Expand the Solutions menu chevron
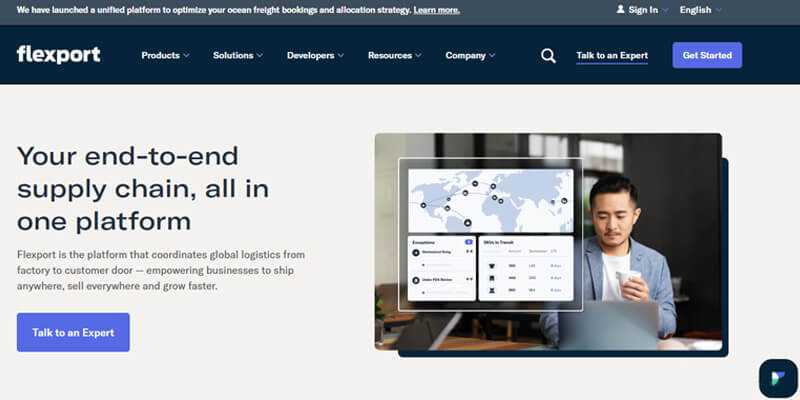 pos(260,56)
